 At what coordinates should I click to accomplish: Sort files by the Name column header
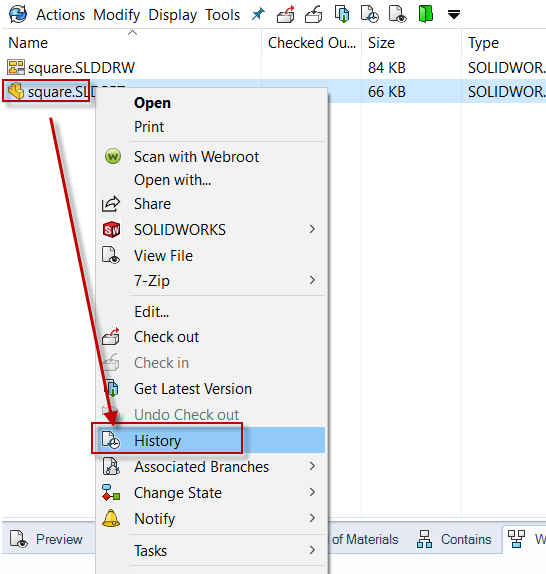tap(132, 43)
